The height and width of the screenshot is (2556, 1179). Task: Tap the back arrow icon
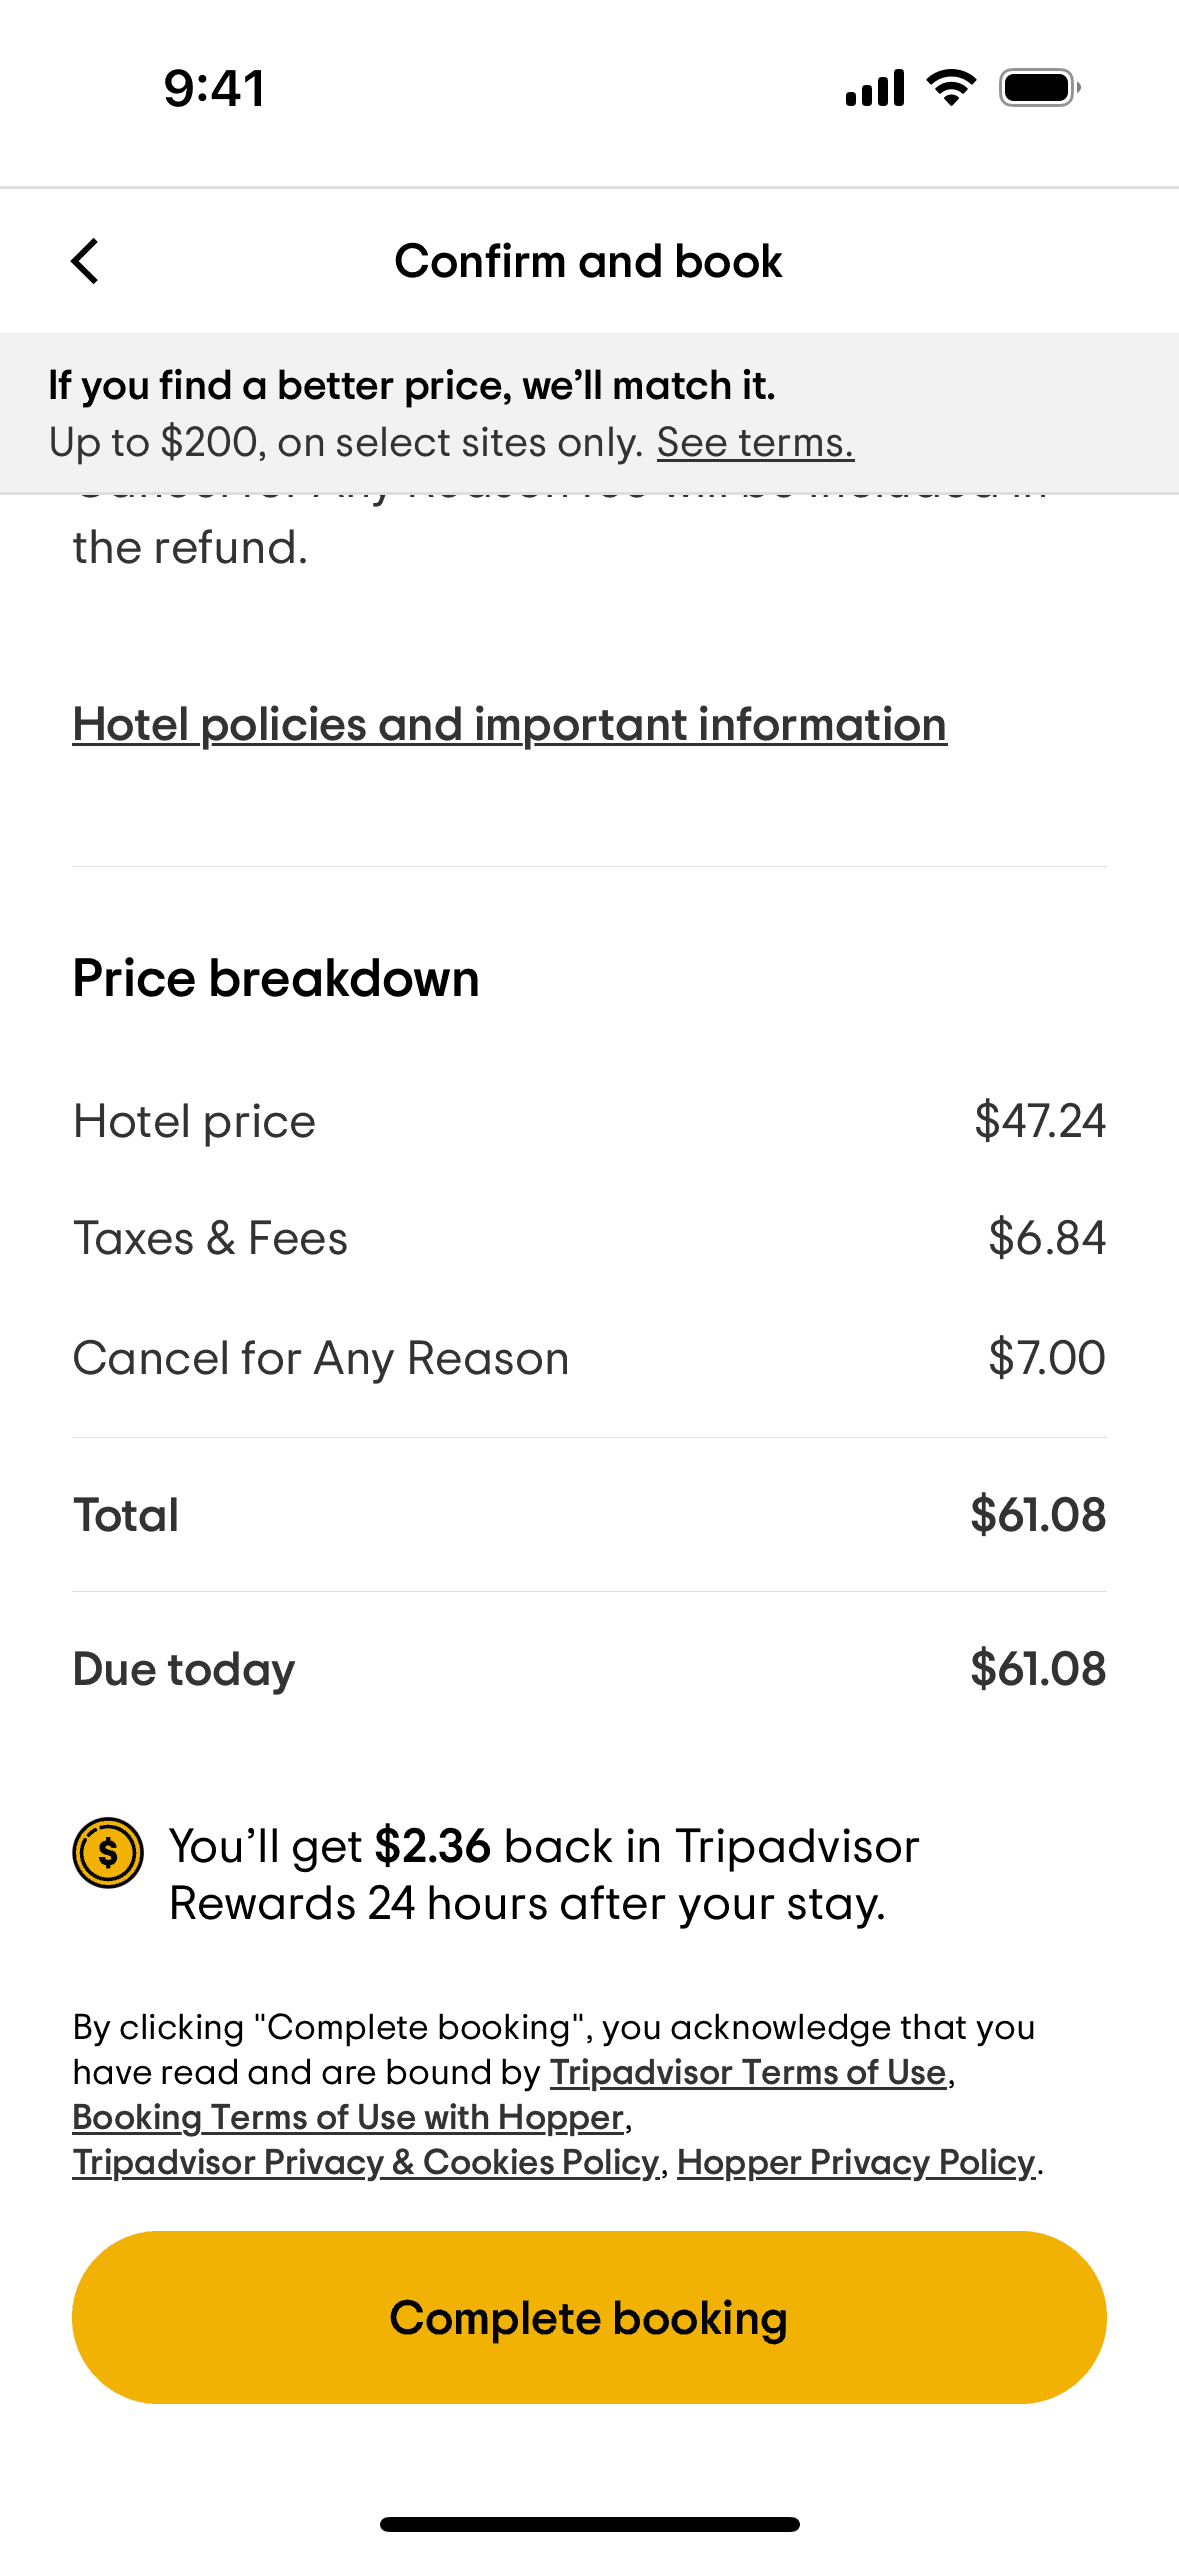[86, 261]
